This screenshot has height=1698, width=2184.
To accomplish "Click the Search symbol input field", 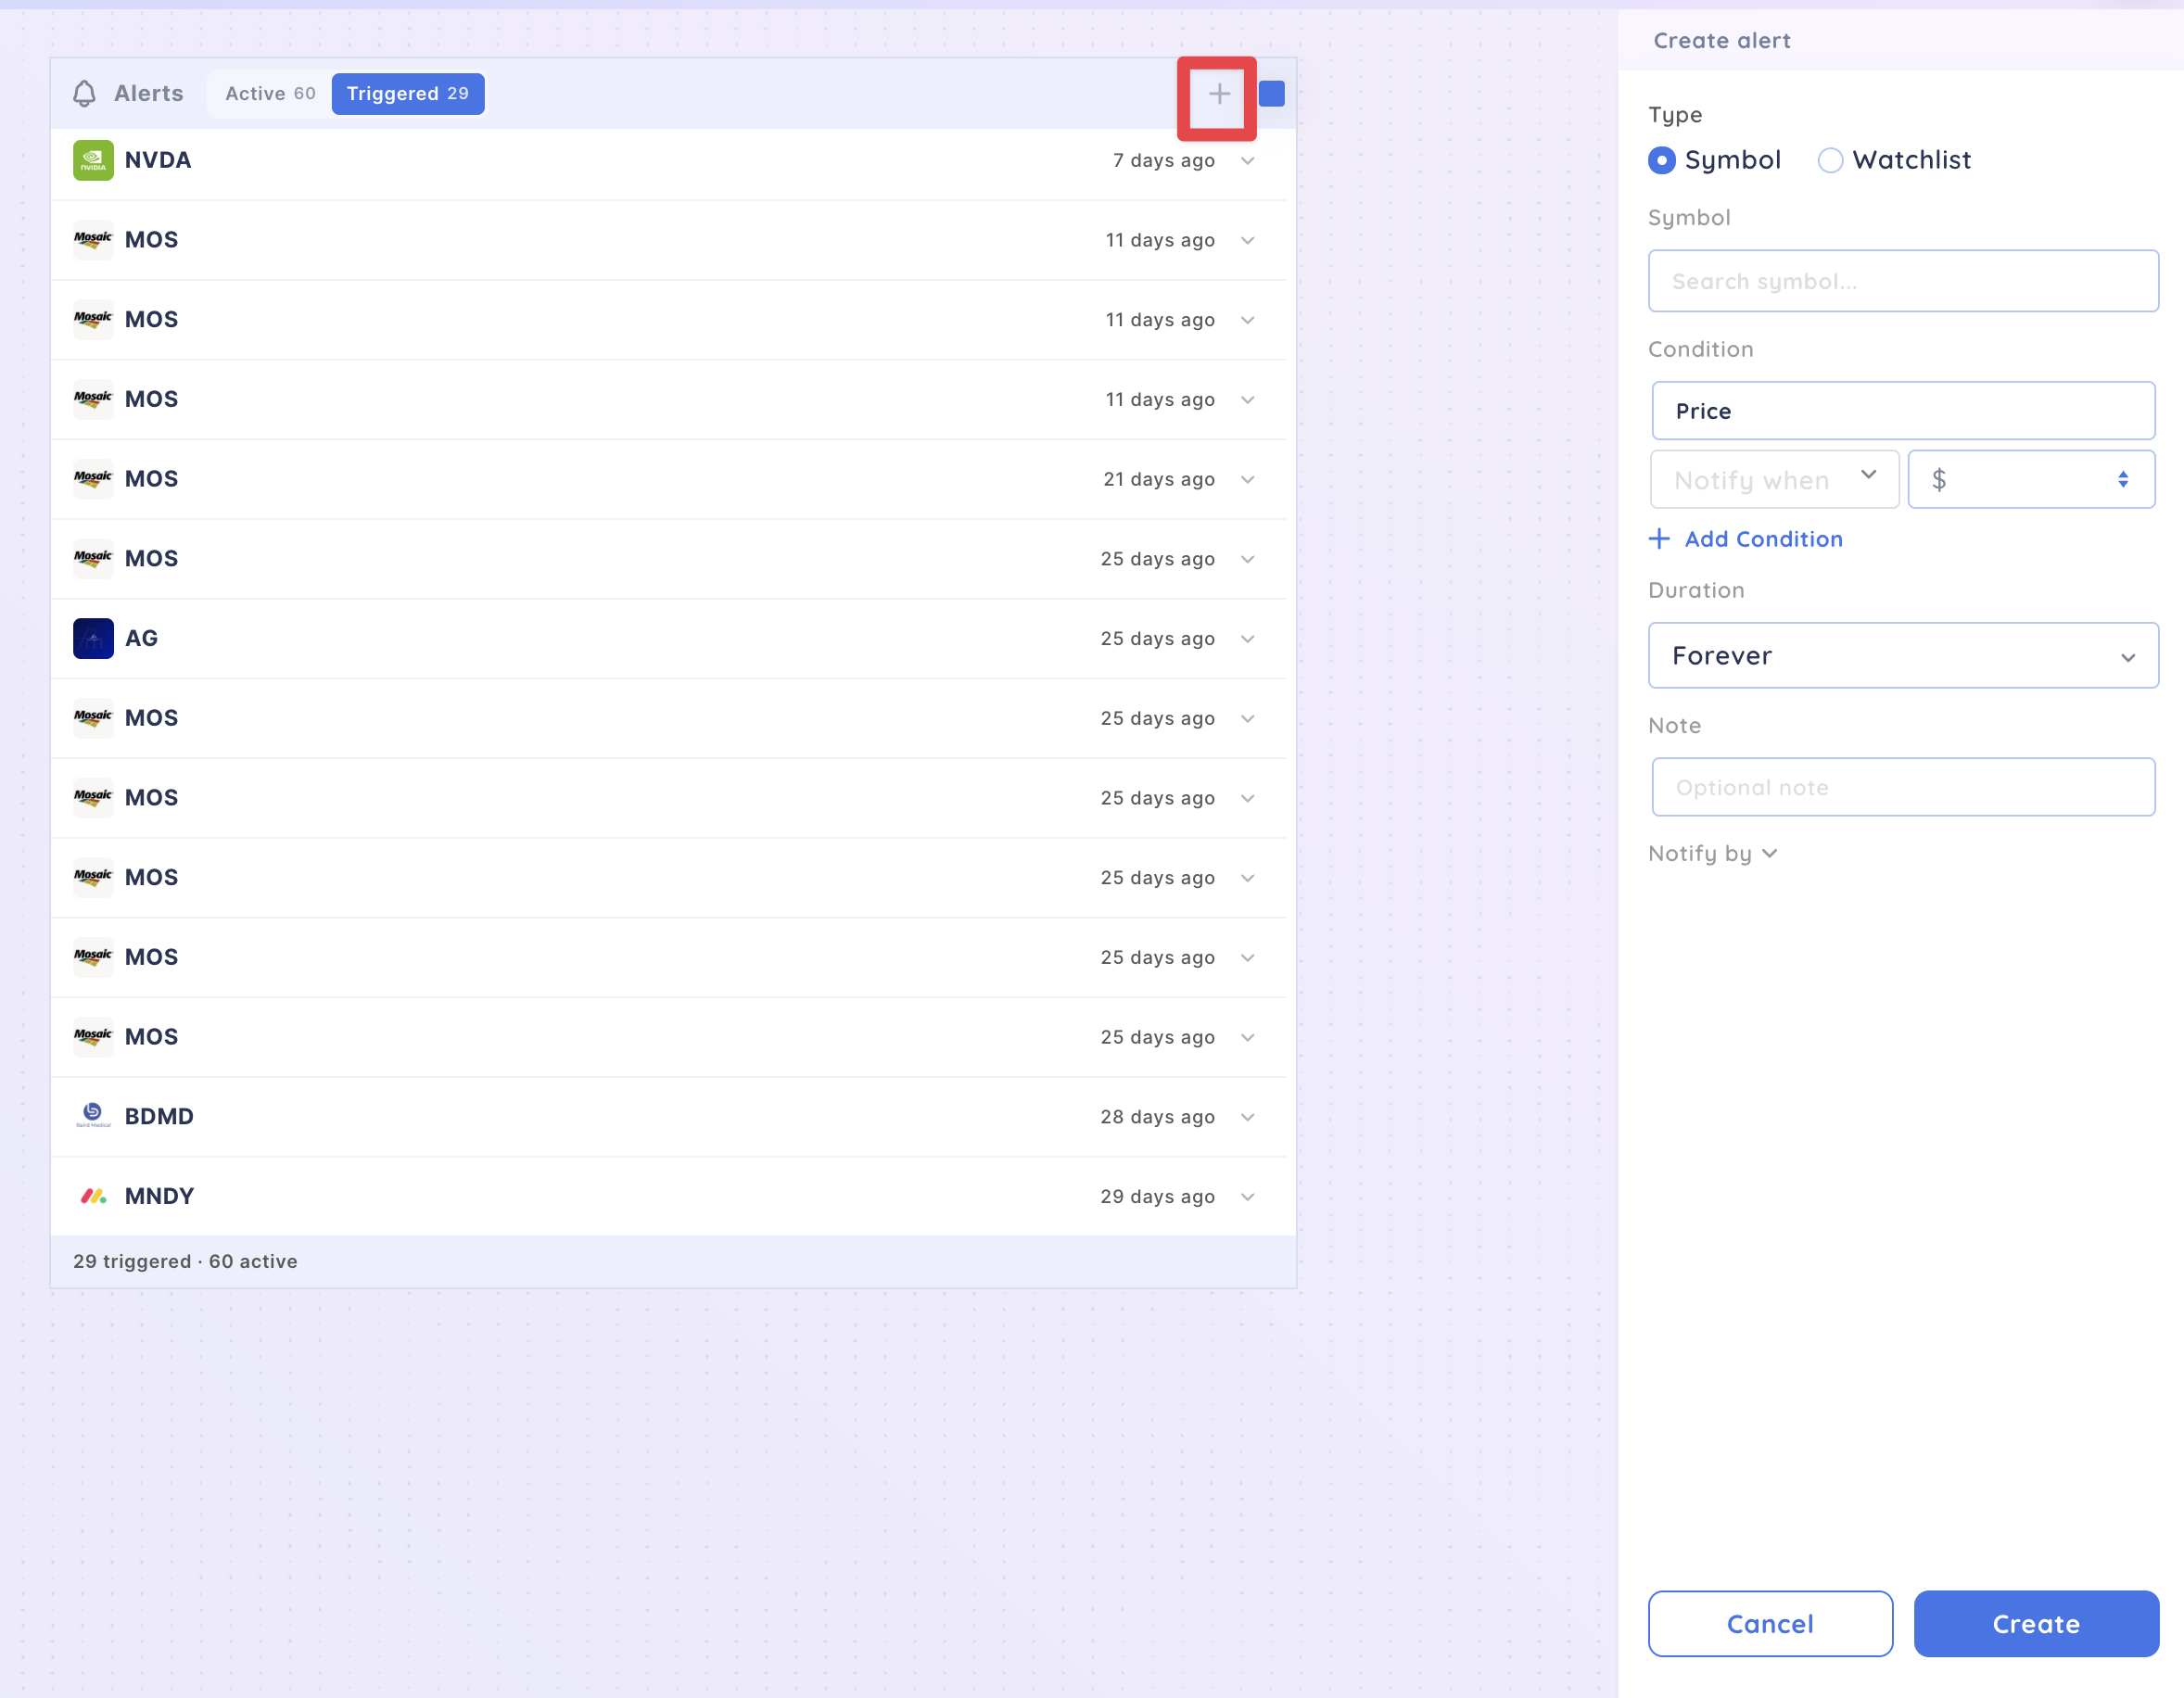I will point(1902,281).
